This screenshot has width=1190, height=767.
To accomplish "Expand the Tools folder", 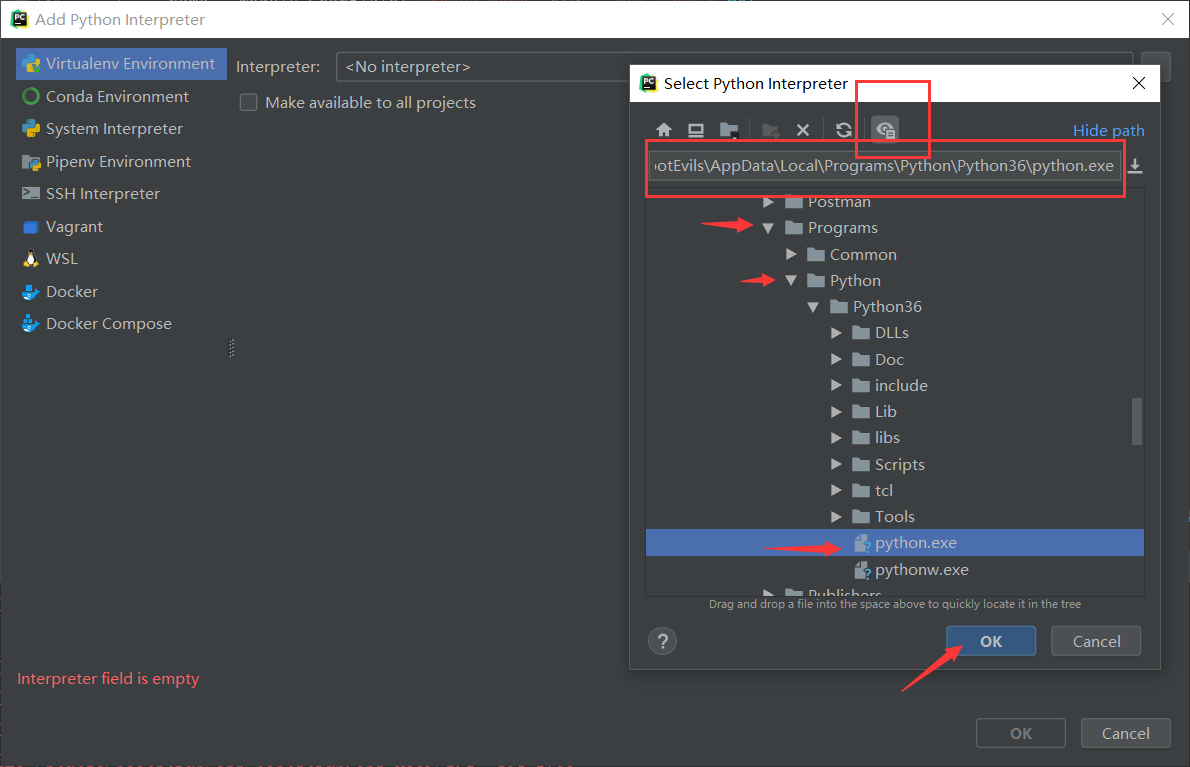I will (836, 517).
